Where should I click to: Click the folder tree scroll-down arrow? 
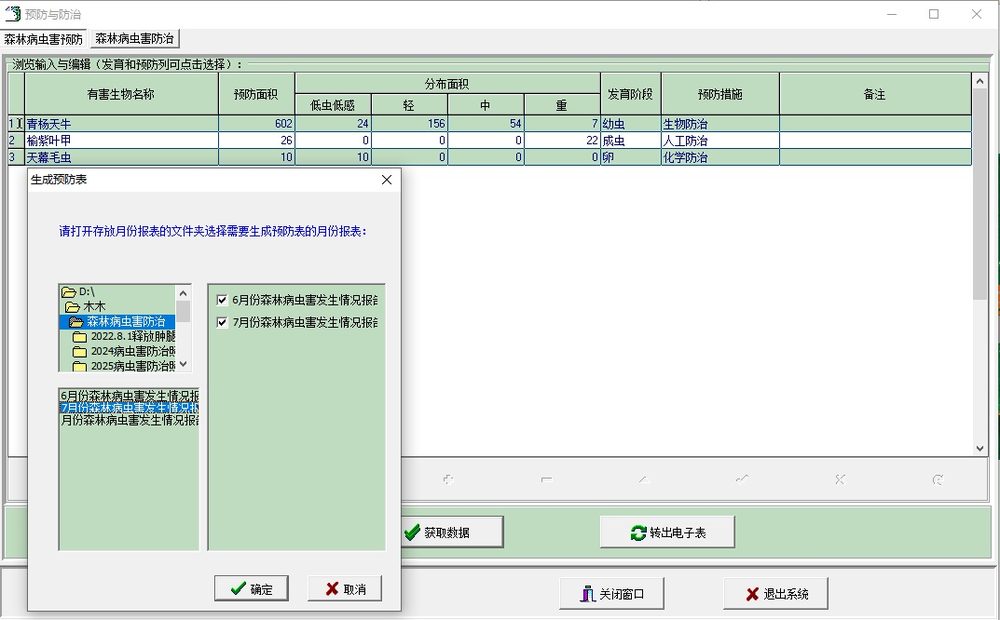[x=183, y=364]
